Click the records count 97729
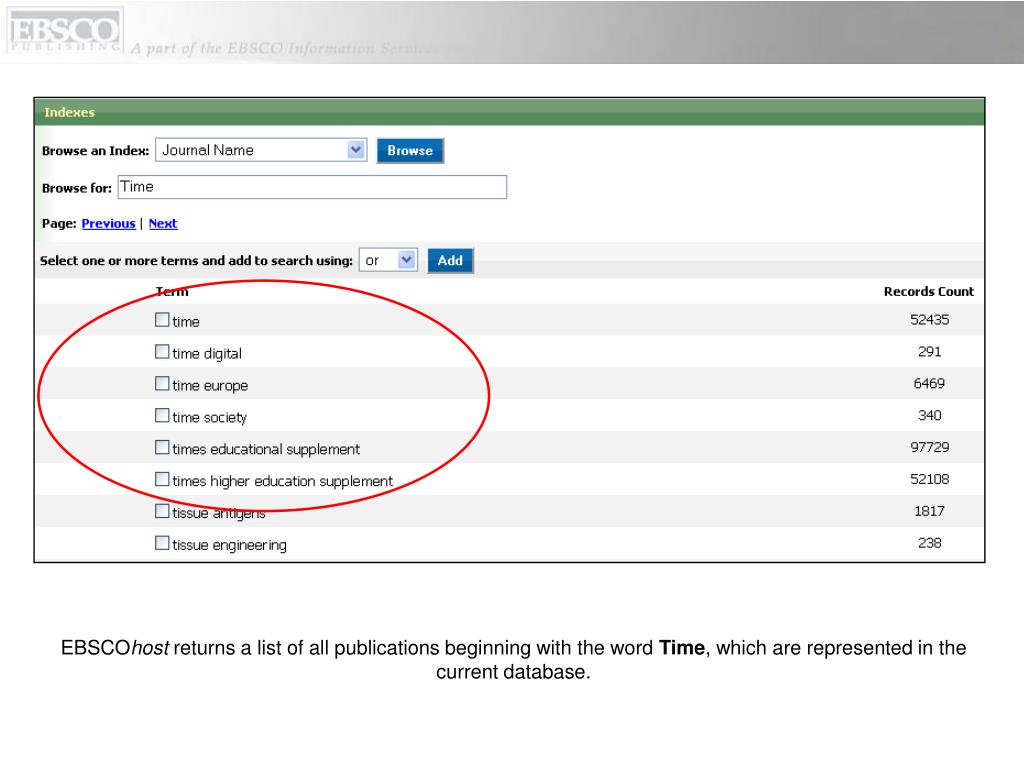 [x=929, y=447]
